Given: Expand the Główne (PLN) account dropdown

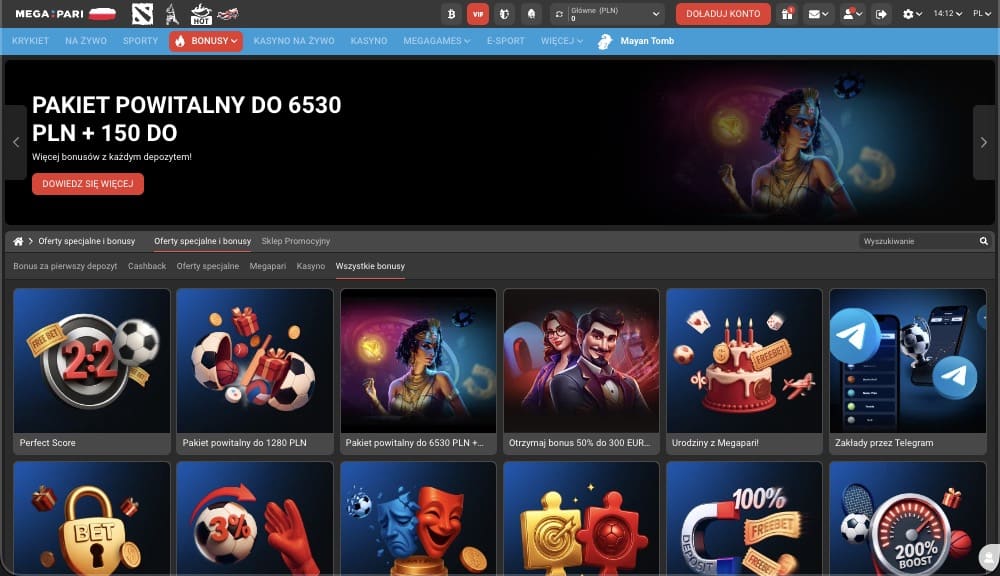Looking at the screenshot, I should pyautogui.click(x=656, y=14).
